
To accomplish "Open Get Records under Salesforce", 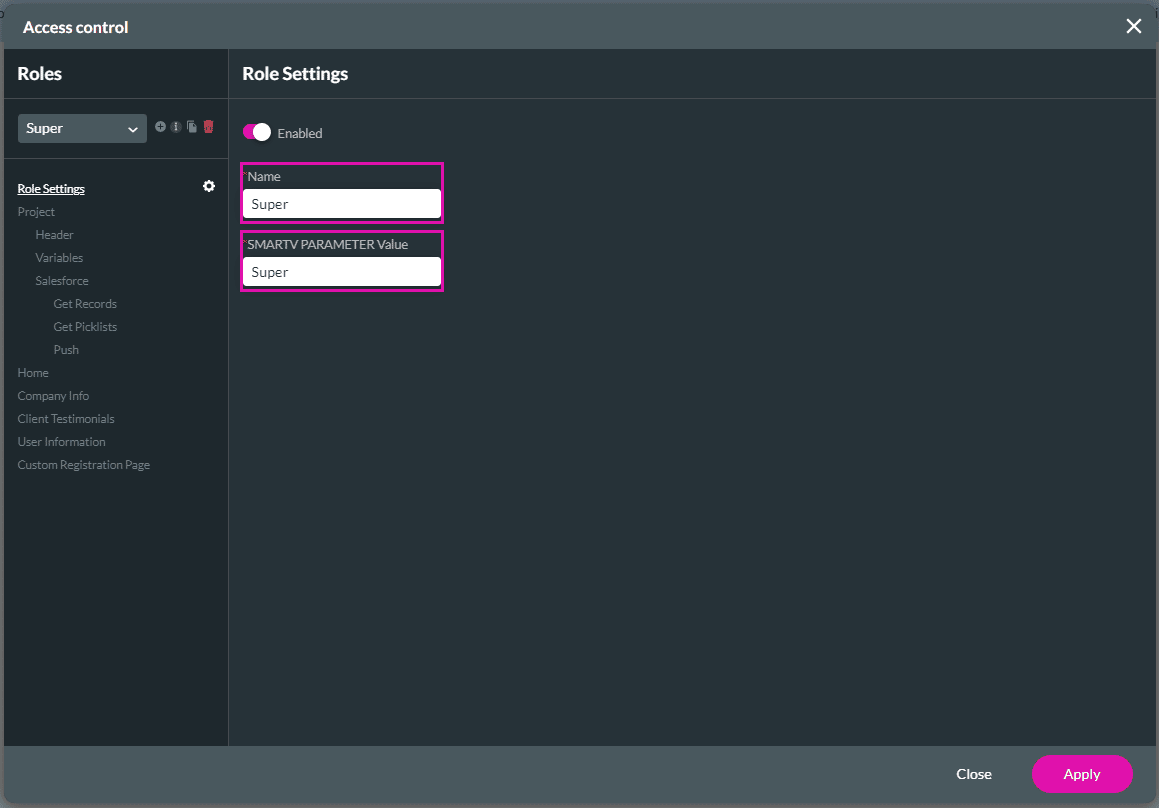I will [85, 304].
